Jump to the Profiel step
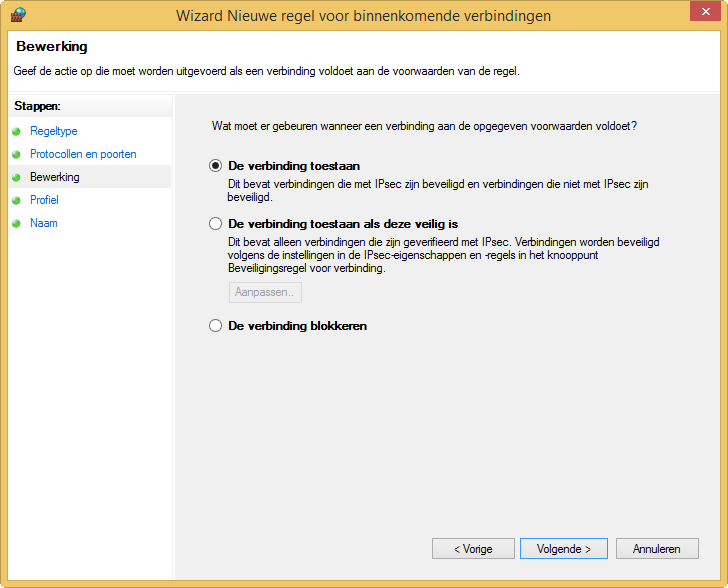Viewport: 728px width, 588px height. (44, 200)
